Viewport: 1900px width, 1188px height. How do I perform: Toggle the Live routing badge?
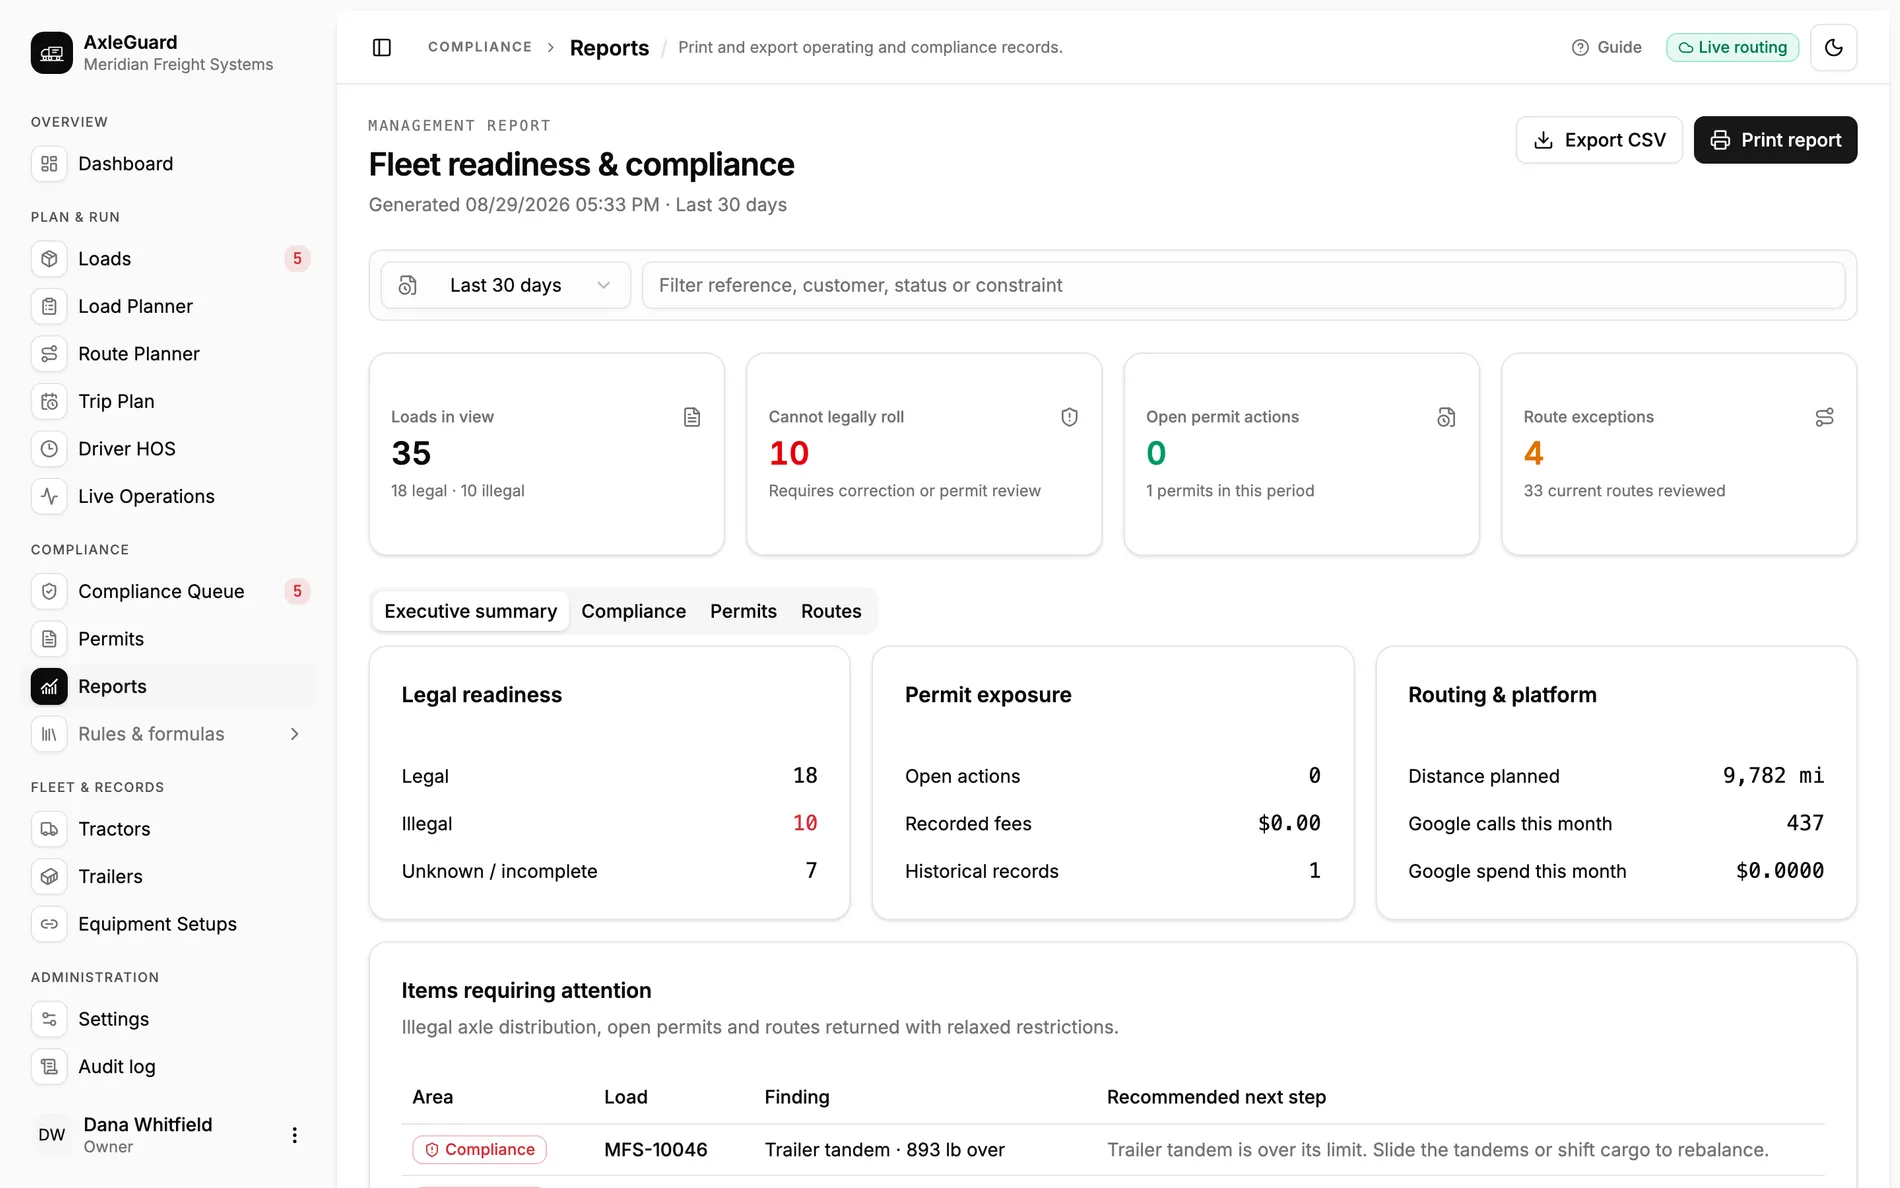click(x=1732, y=47)
